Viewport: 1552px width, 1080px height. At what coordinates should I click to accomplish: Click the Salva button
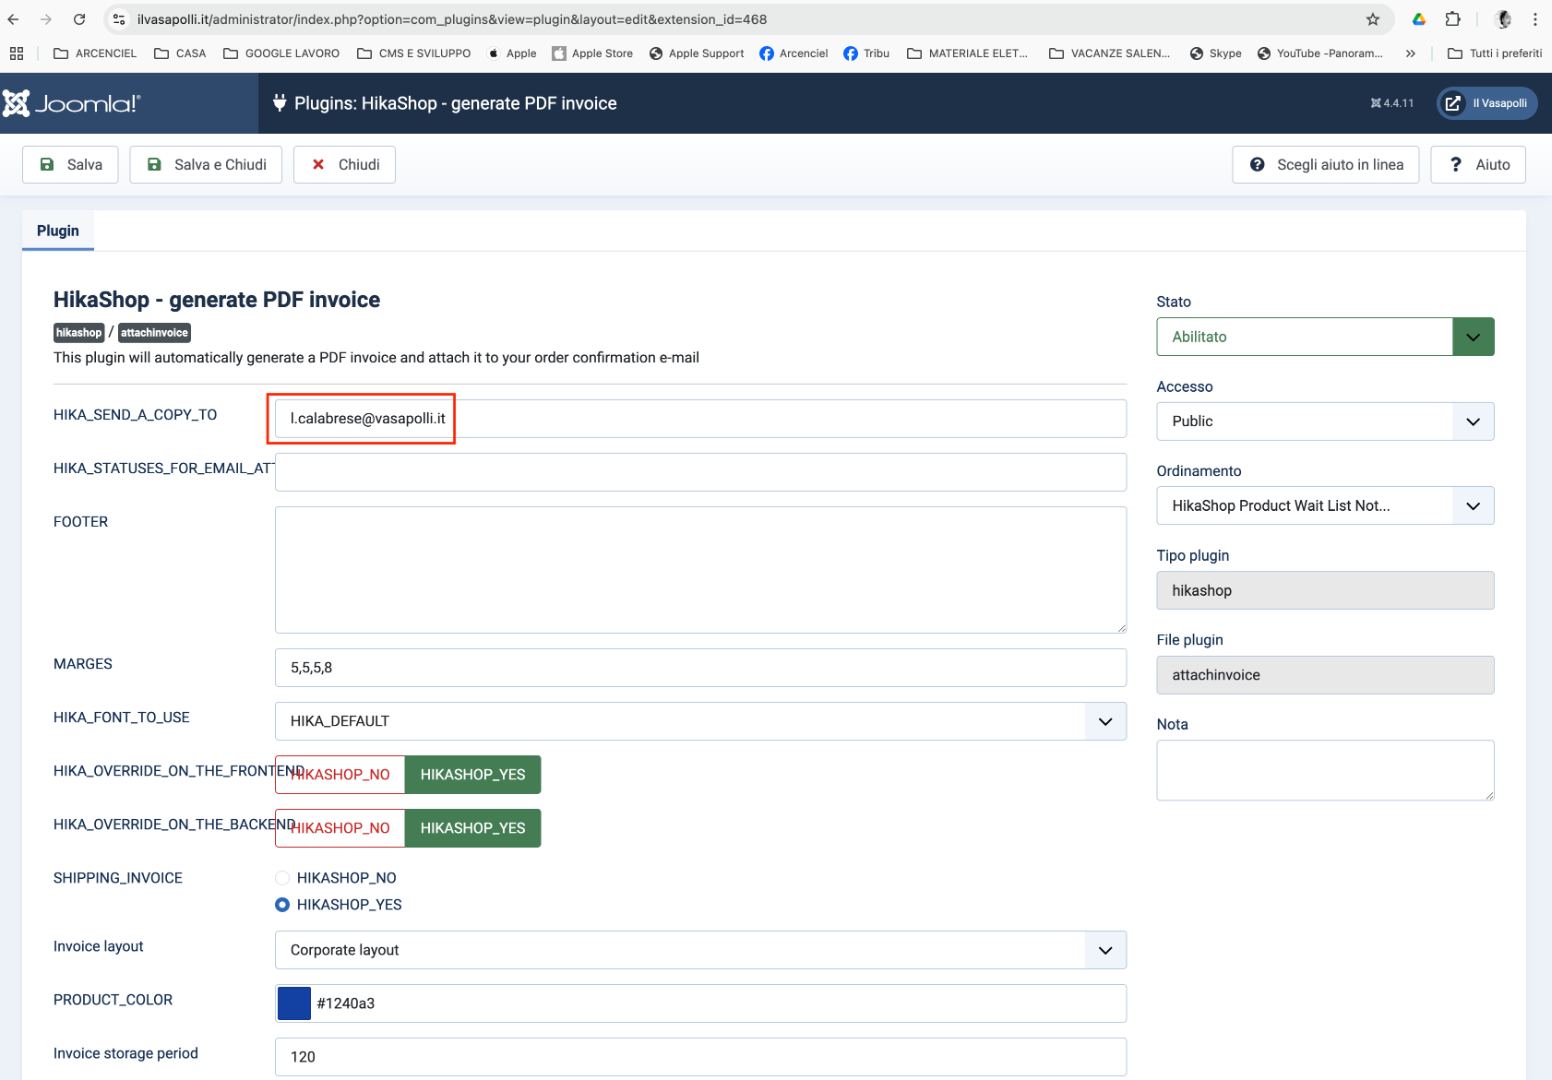pyautogui.click(x=70, y=165)
